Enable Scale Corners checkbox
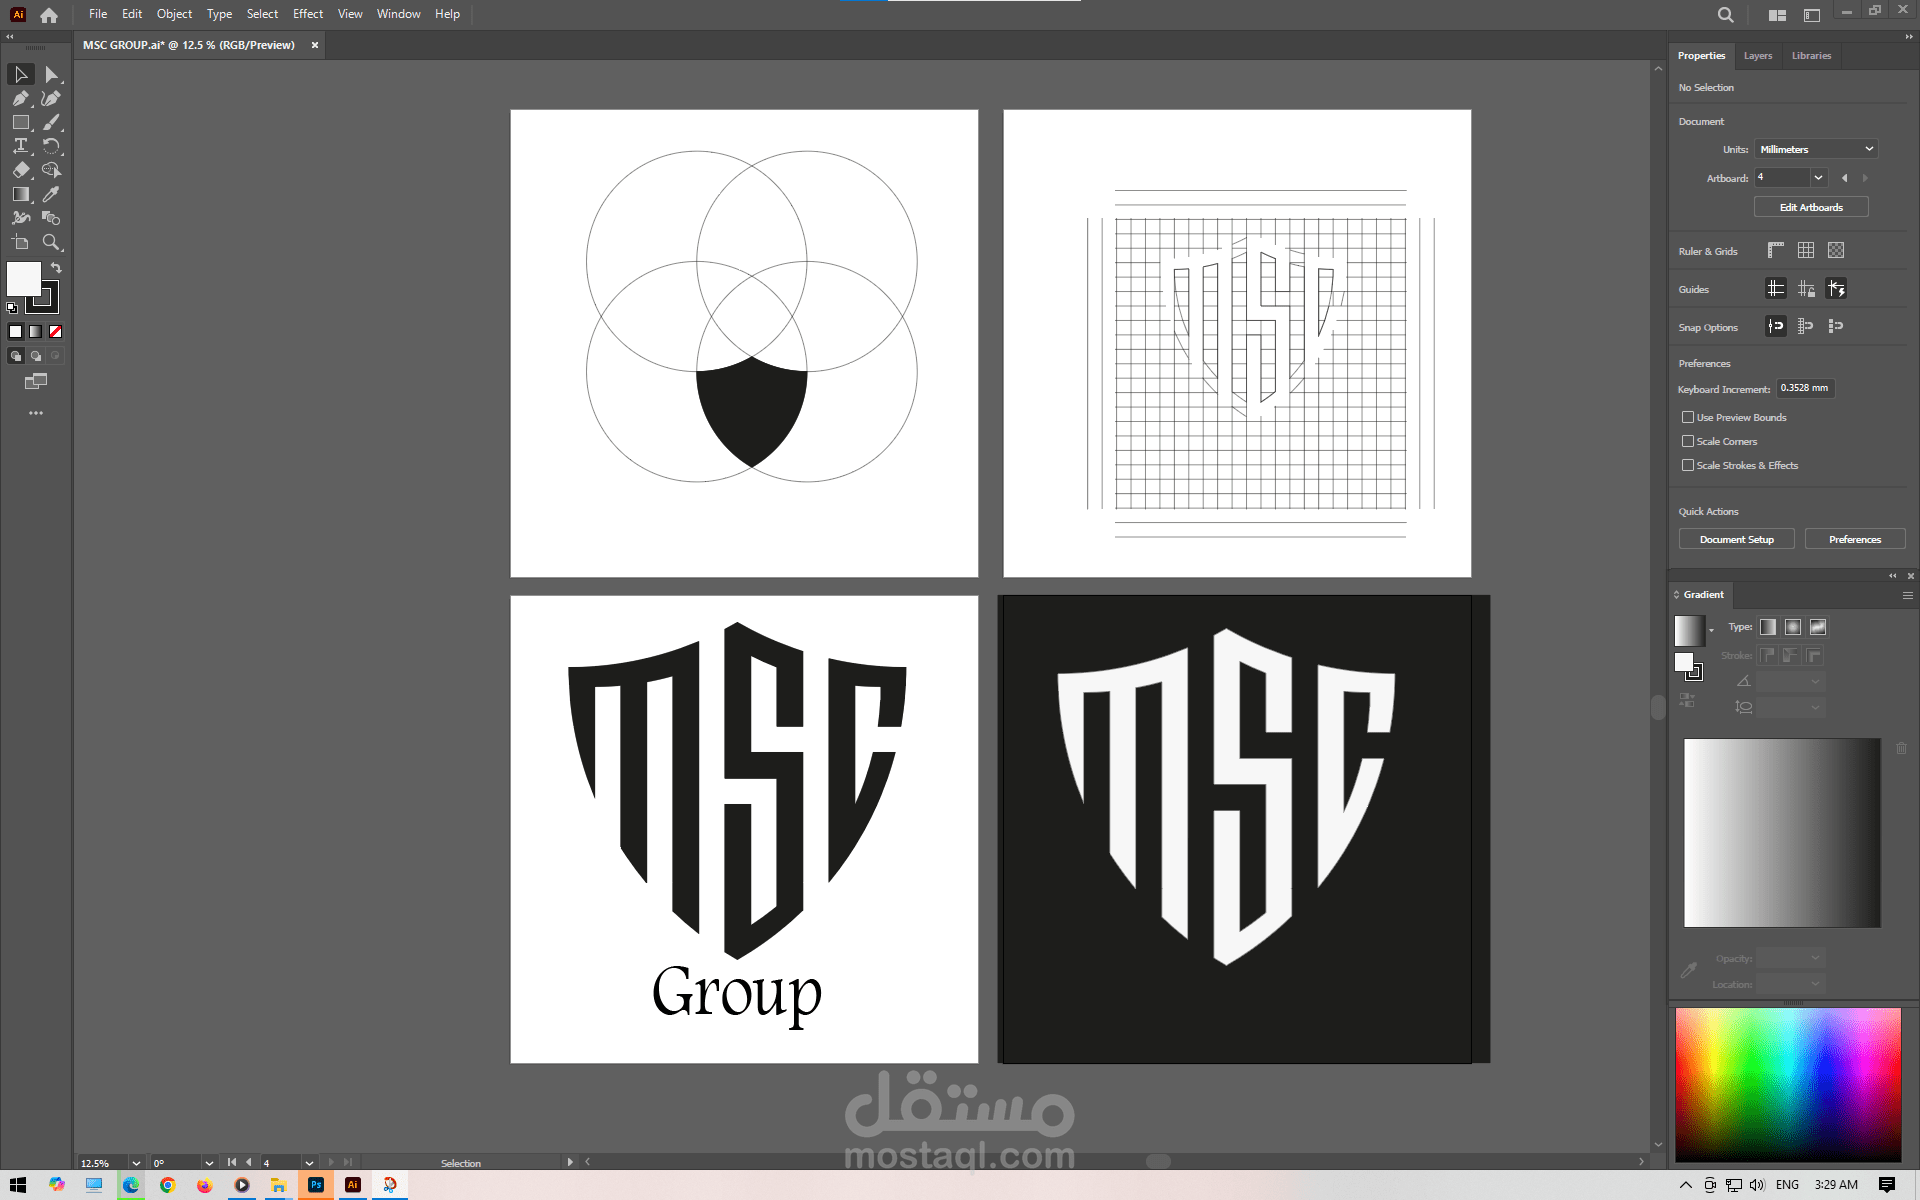The image size is (1920, 1200). coord(1688,441)
